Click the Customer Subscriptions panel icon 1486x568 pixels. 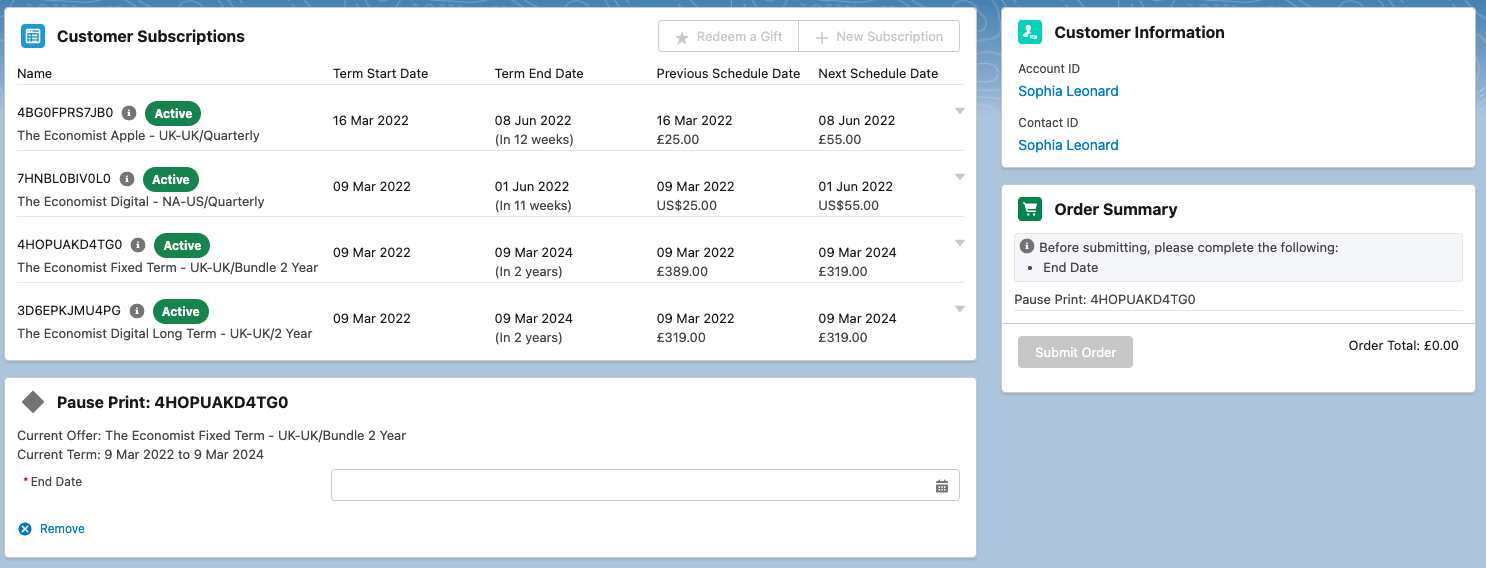tap(33, 36)
